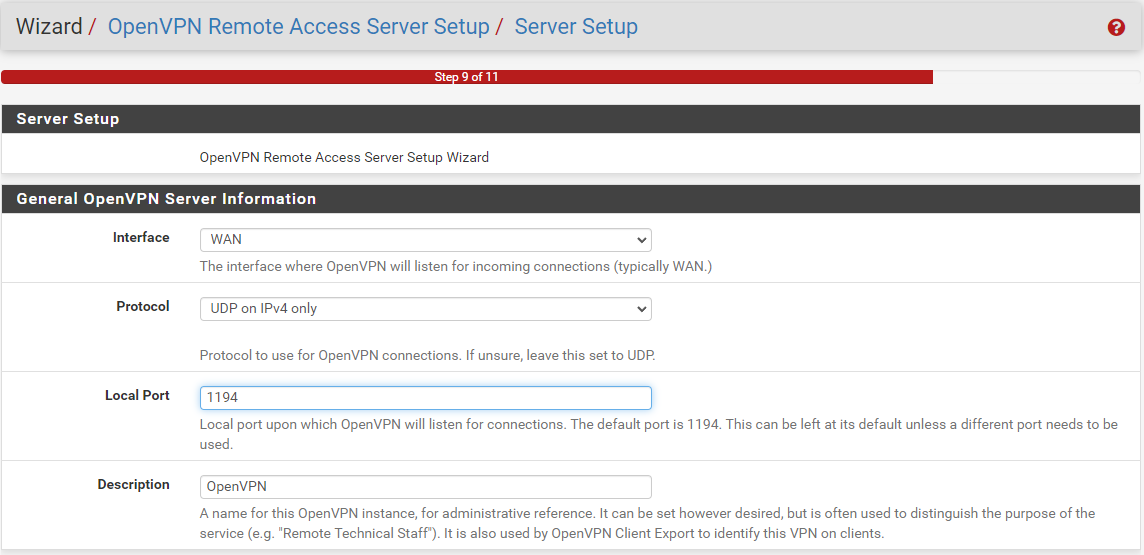Click the help text about incoming connections typically WAN
Viewport: 1144px width, 555px height.
coord(456,267)
